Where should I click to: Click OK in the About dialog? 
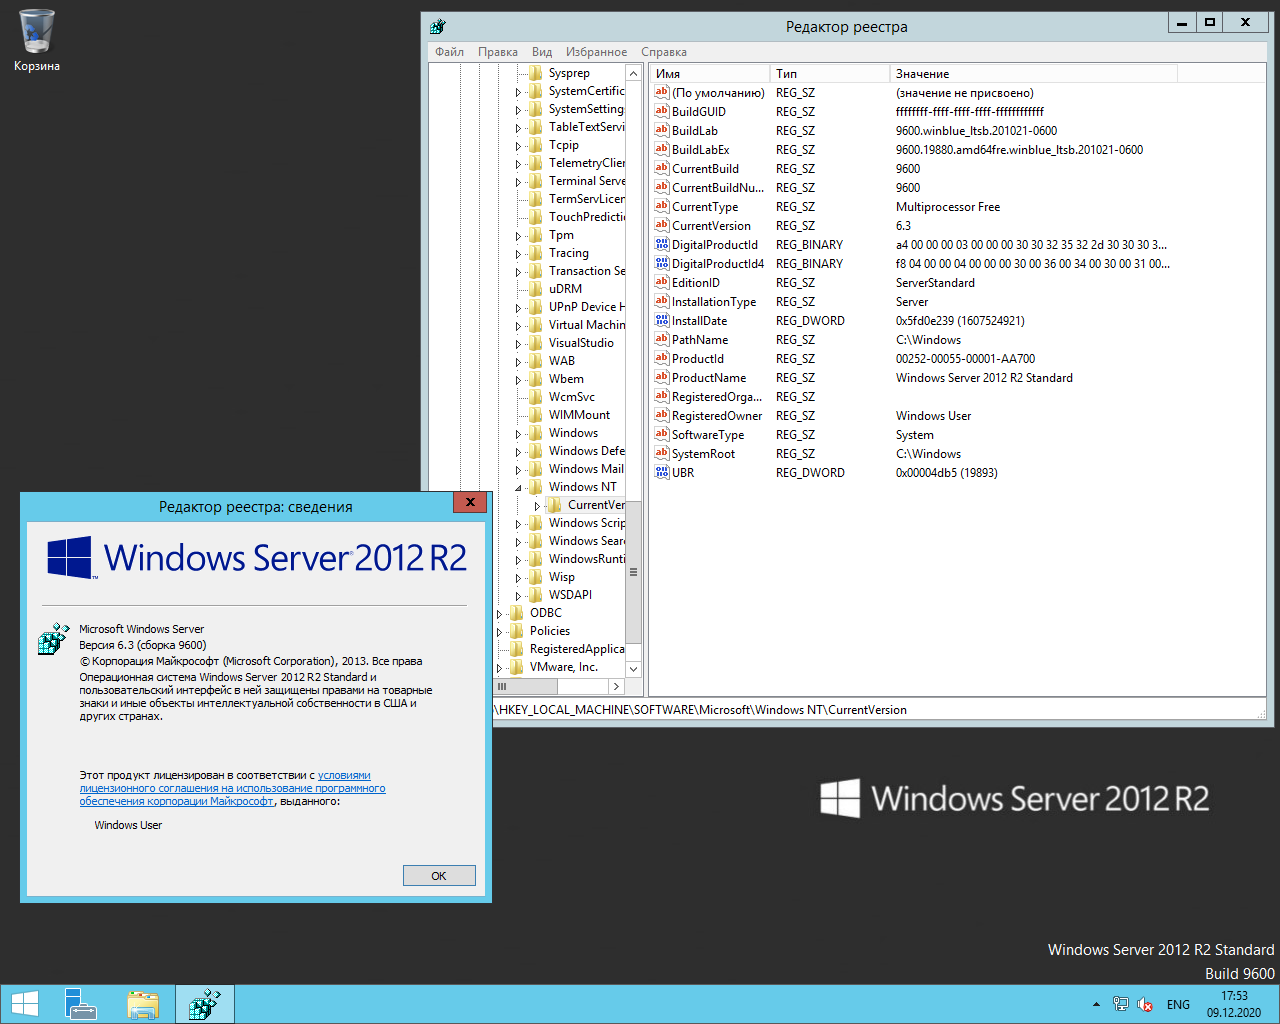(x=439, y=875)
